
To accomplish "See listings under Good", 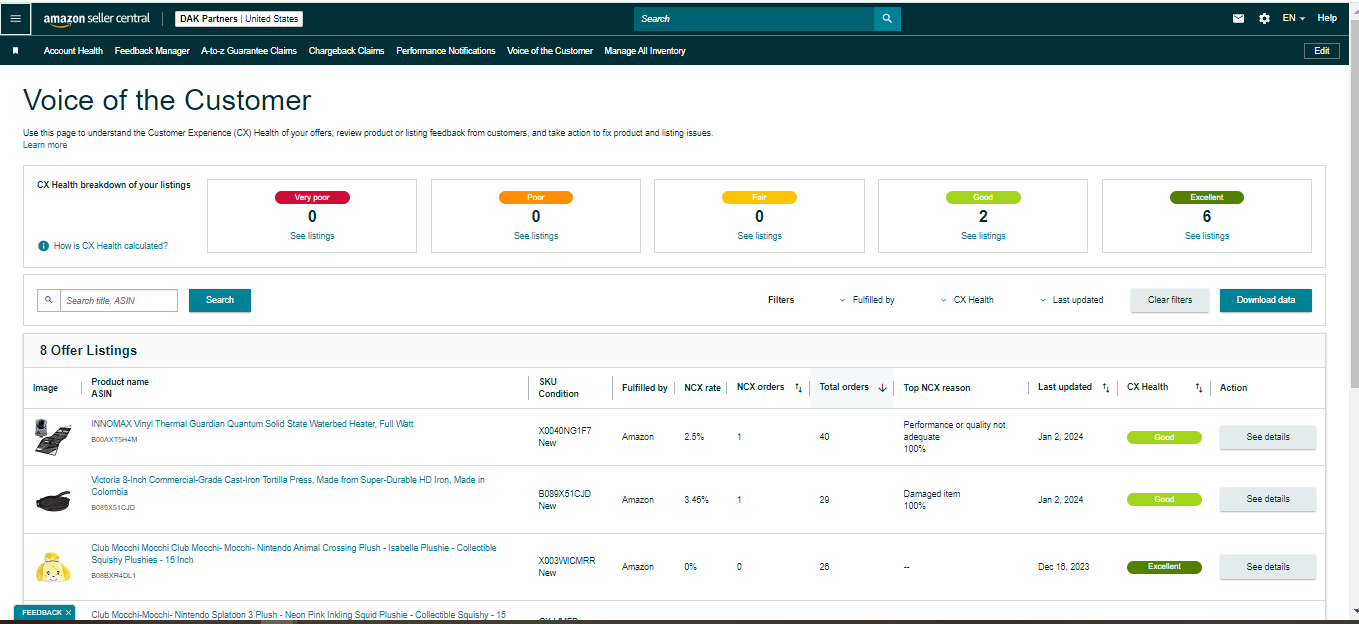I will pos(983,236).
